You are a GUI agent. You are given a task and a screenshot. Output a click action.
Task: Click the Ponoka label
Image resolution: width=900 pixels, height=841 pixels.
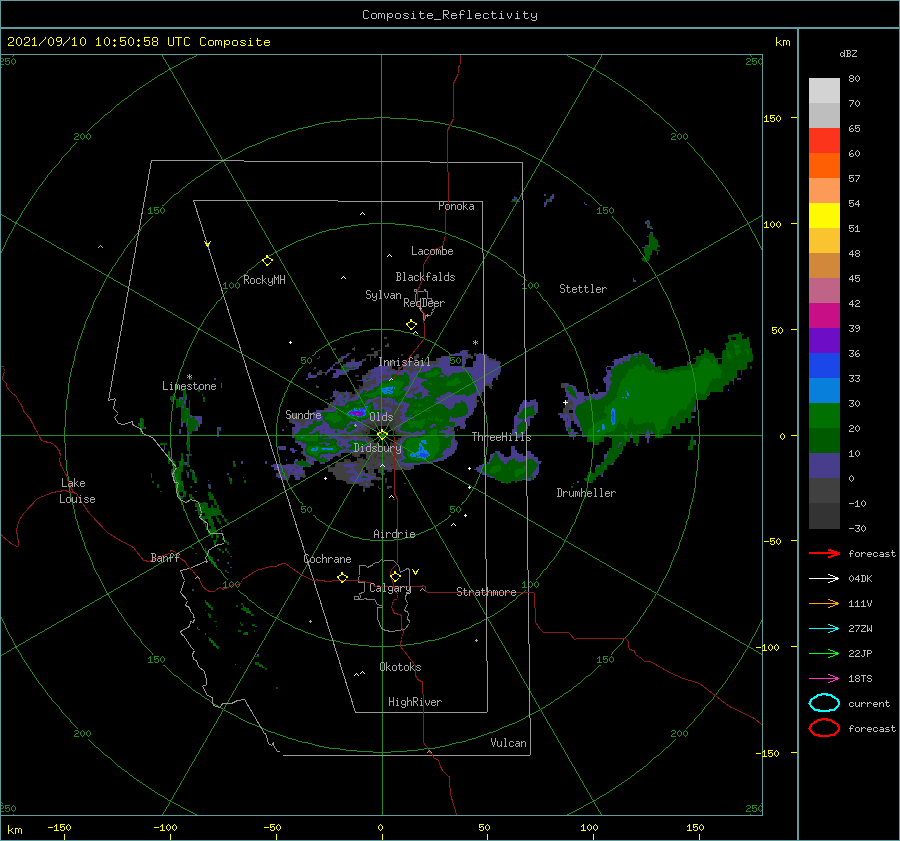(x=456, y=206)
